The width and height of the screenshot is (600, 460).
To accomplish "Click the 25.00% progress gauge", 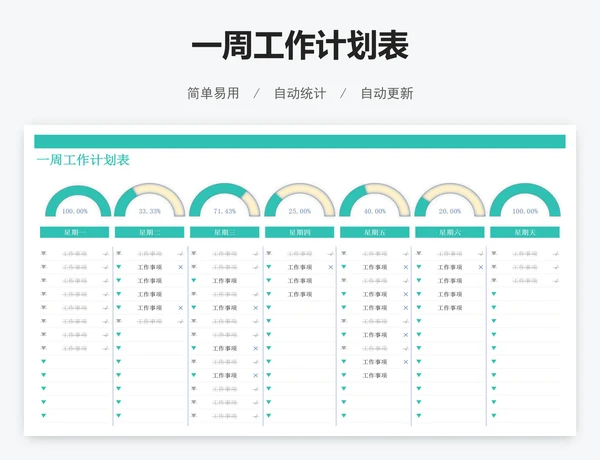I will point(300,200).
